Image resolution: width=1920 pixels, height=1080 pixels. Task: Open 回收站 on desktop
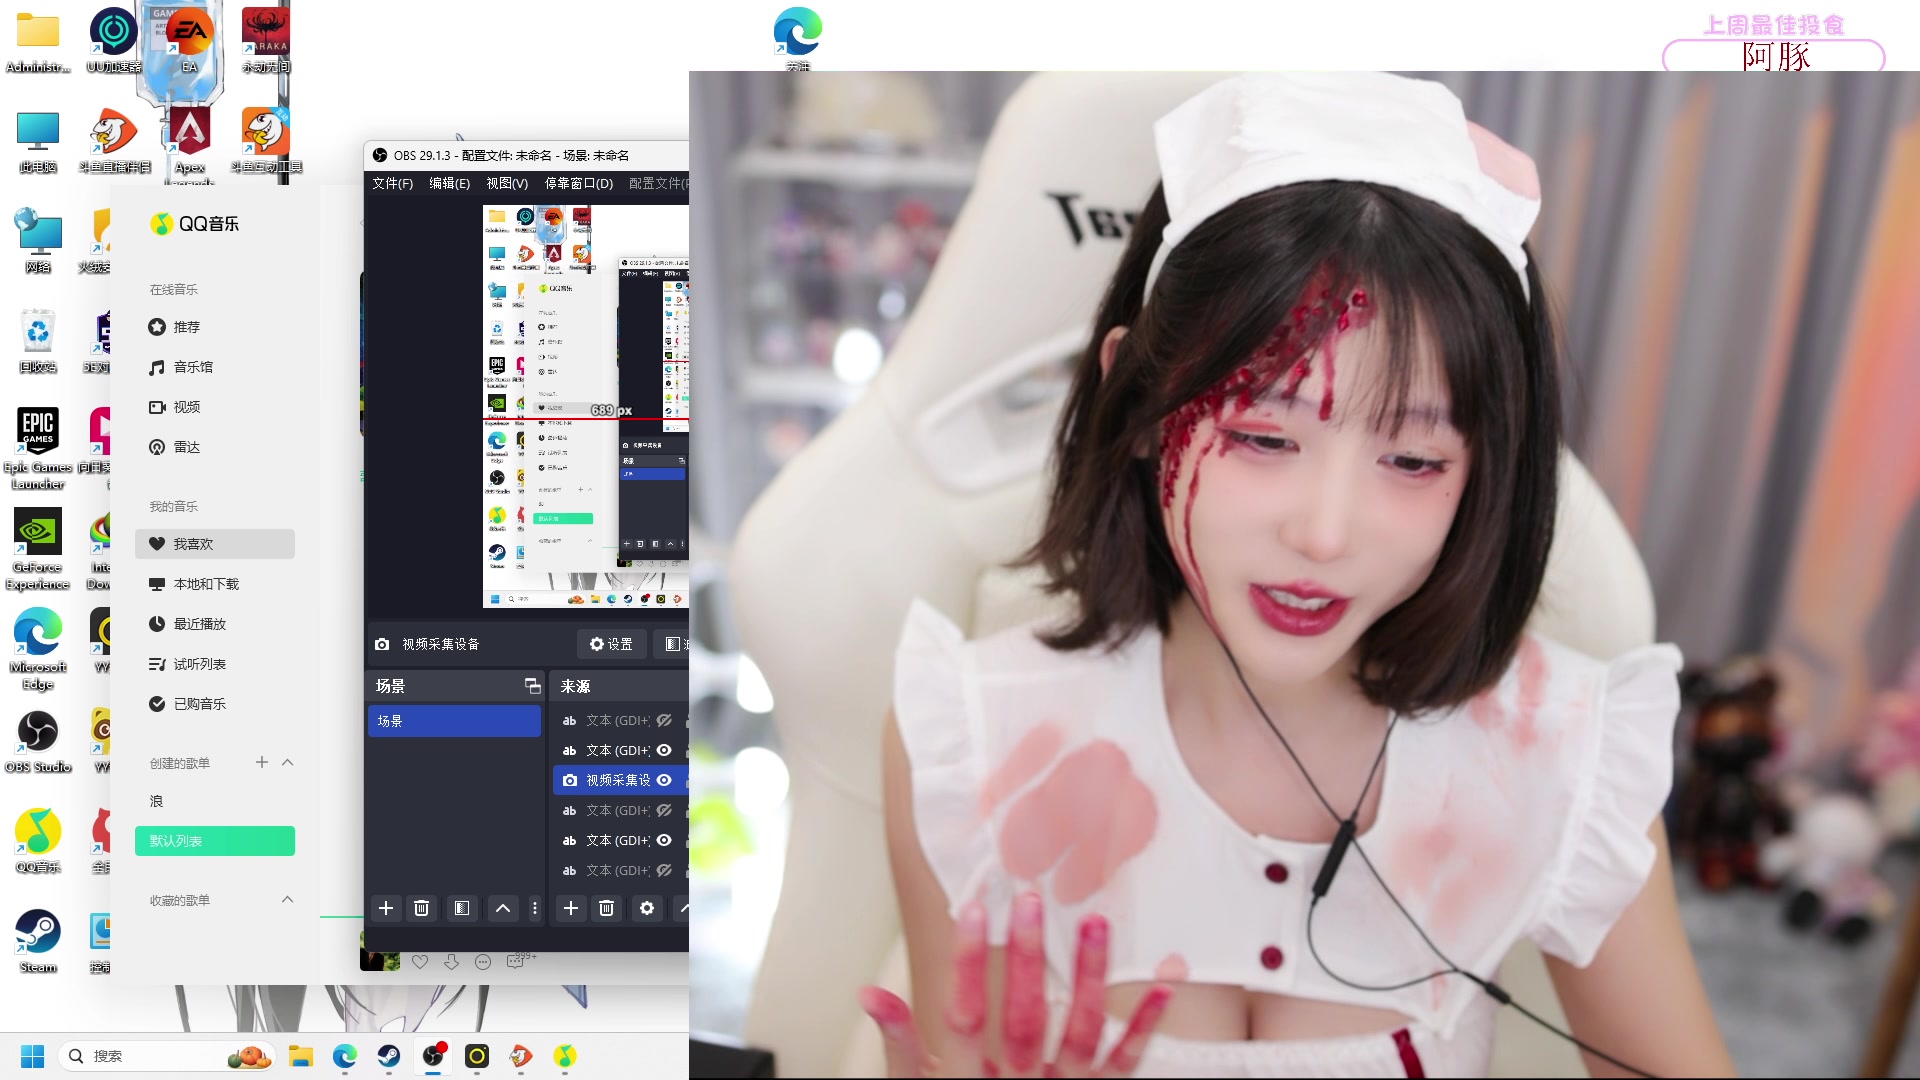(38, 341)
